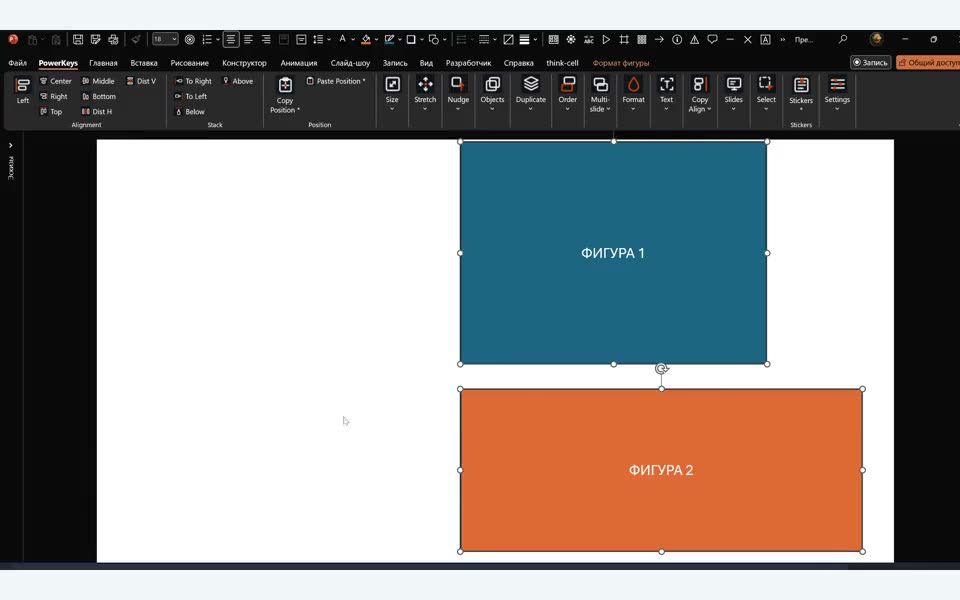Open the Objects dropdown
Screen dimensions: 960x600
(x=492, y=94)
